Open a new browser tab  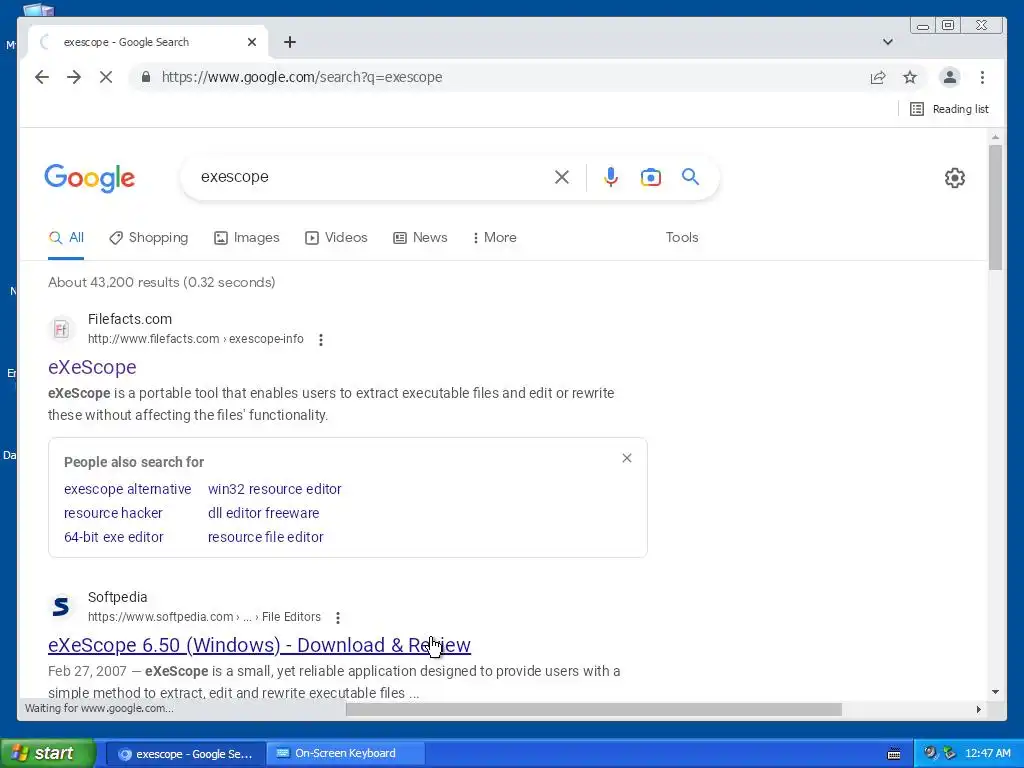point(290,42)
